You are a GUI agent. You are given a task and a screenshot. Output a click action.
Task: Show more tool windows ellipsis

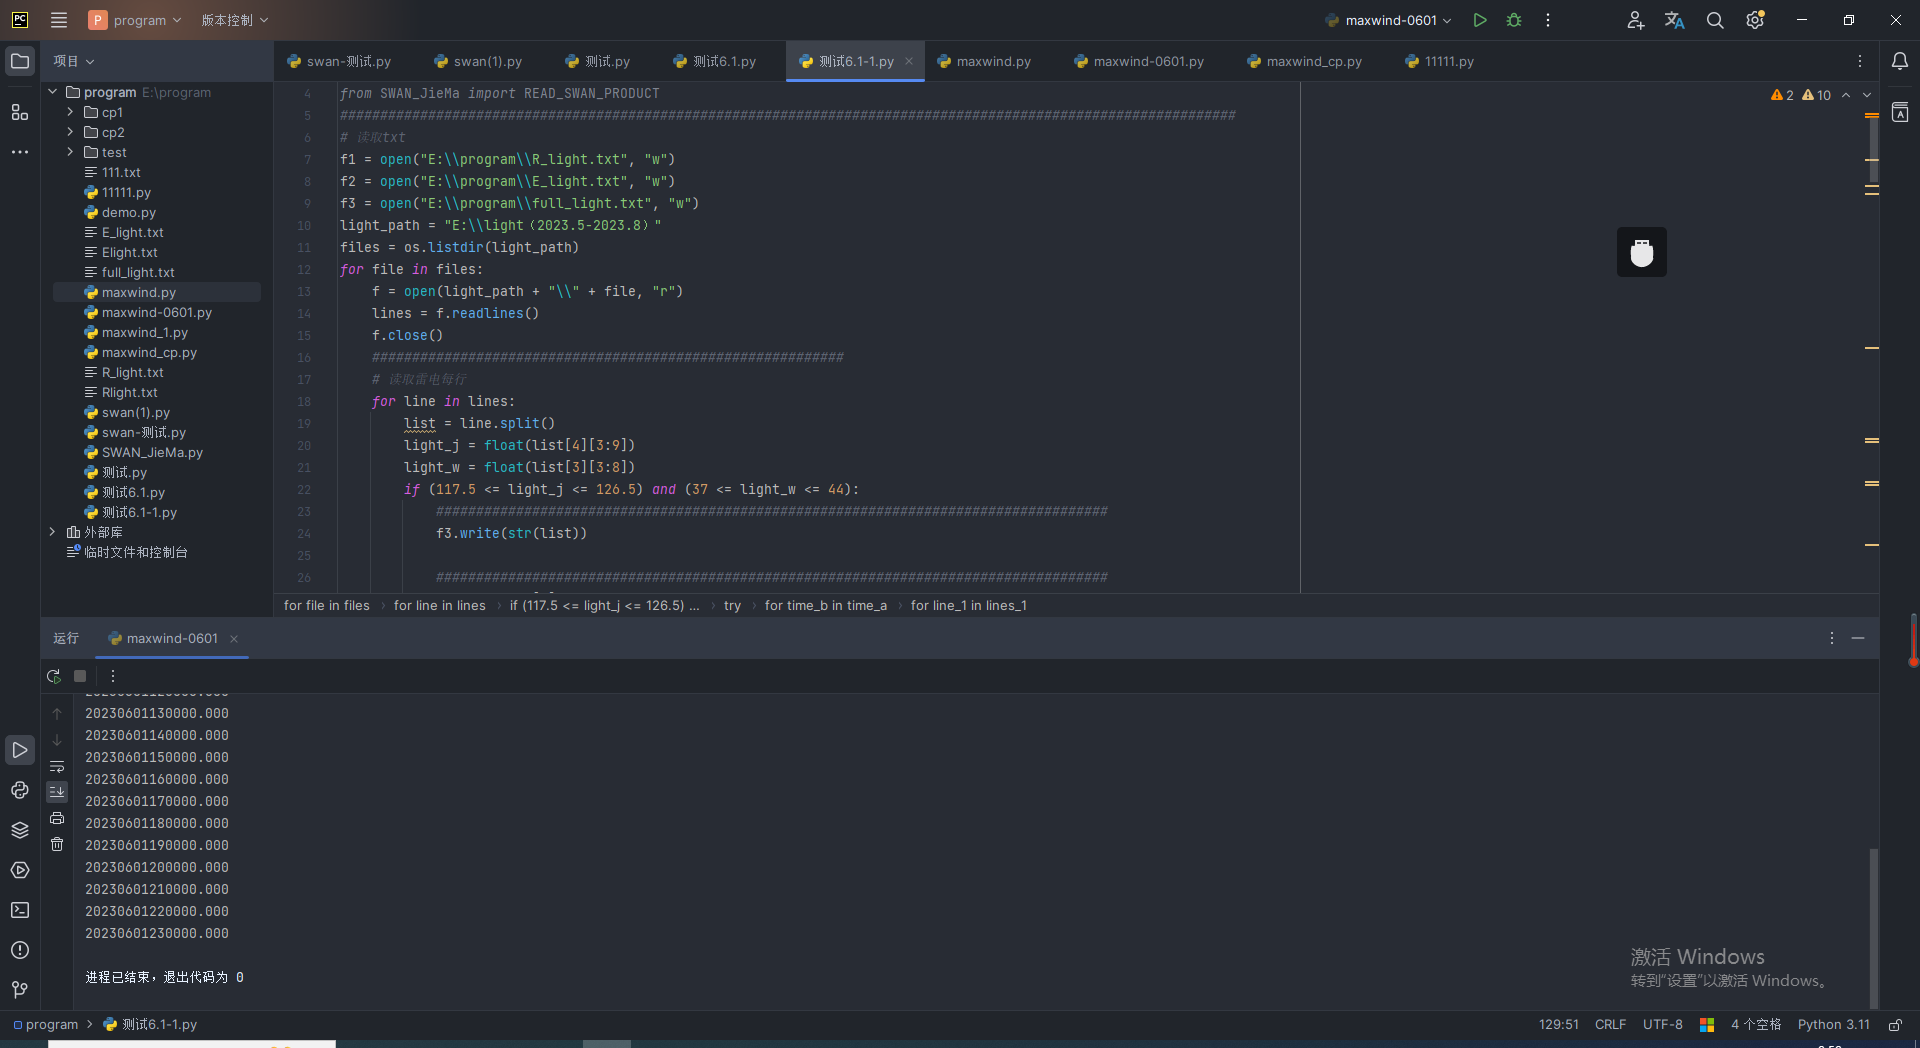[x=20, y=152]
